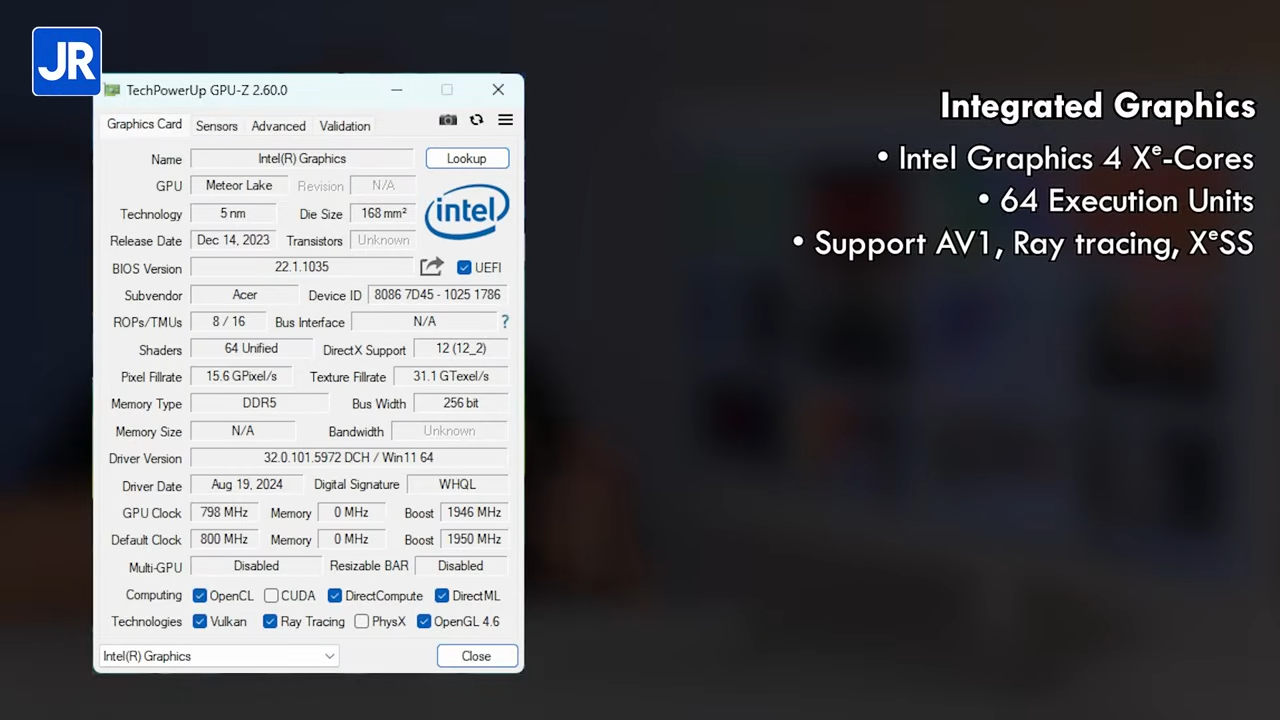Screen dimensions: 1280x720
Task: Click the GPU field showing Meteor Lake
Action: coord(239,186)
